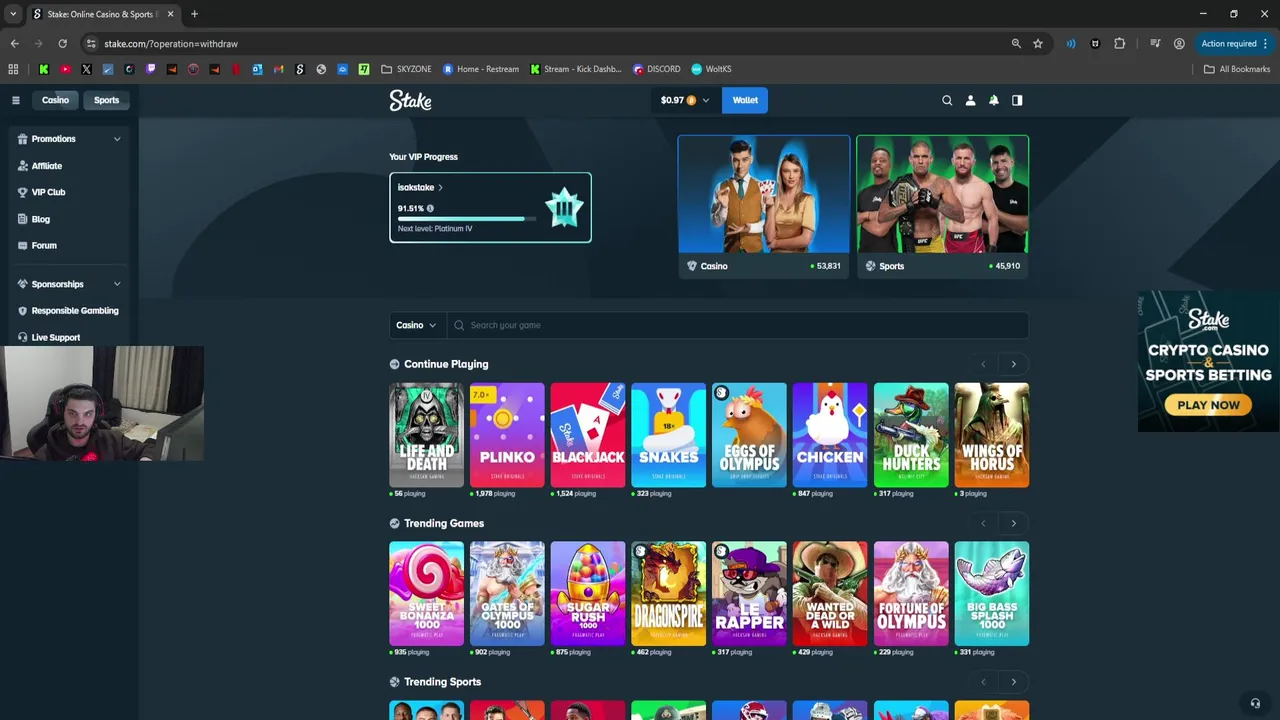Open the hamburger sidebar menu icon
The width and height of the screenshot is (1280, 720).
tap(15, 100)
